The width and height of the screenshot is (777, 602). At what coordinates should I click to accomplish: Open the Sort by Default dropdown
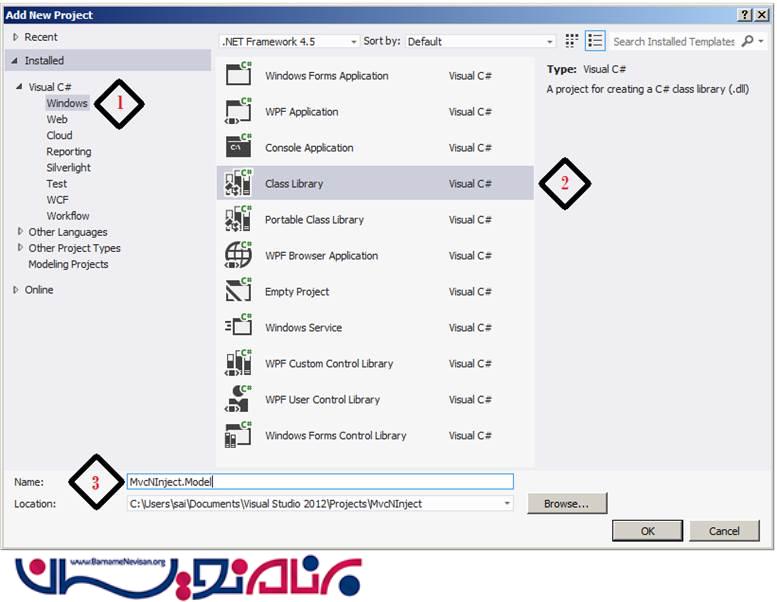click(480, 42)
